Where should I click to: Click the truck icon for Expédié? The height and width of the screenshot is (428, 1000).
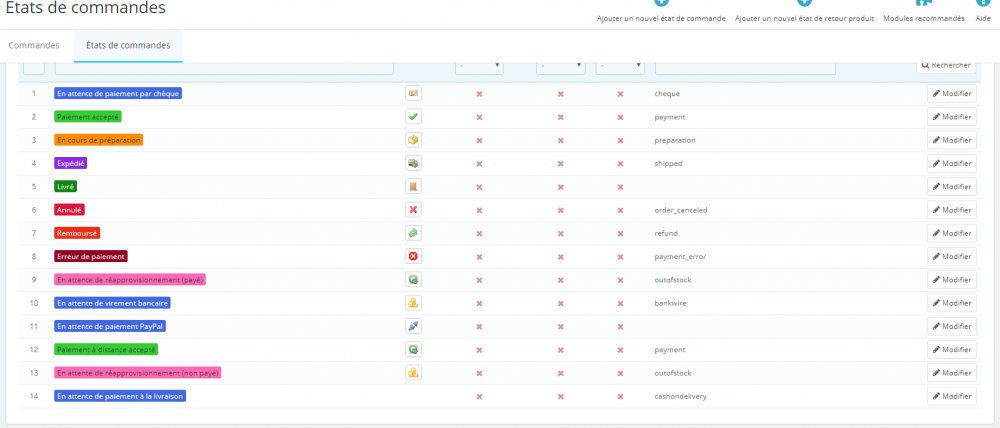(413, 163)
